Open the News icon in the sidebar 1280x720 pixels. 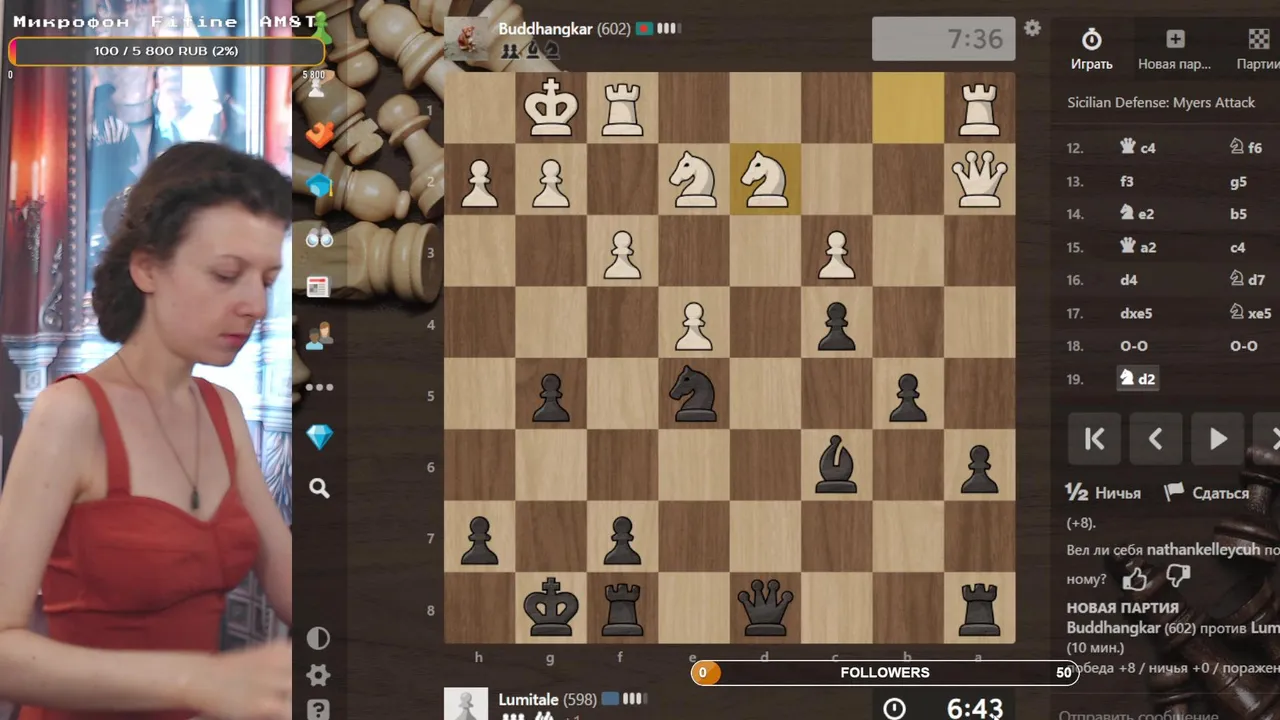(319, 287)
